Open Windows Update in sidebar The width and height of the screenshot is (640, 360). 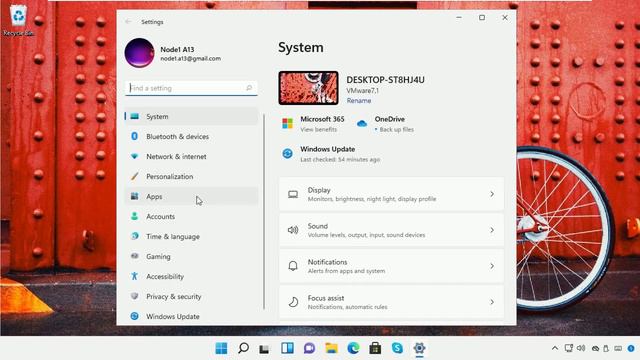pyautogui.click(x=191, y=316)
